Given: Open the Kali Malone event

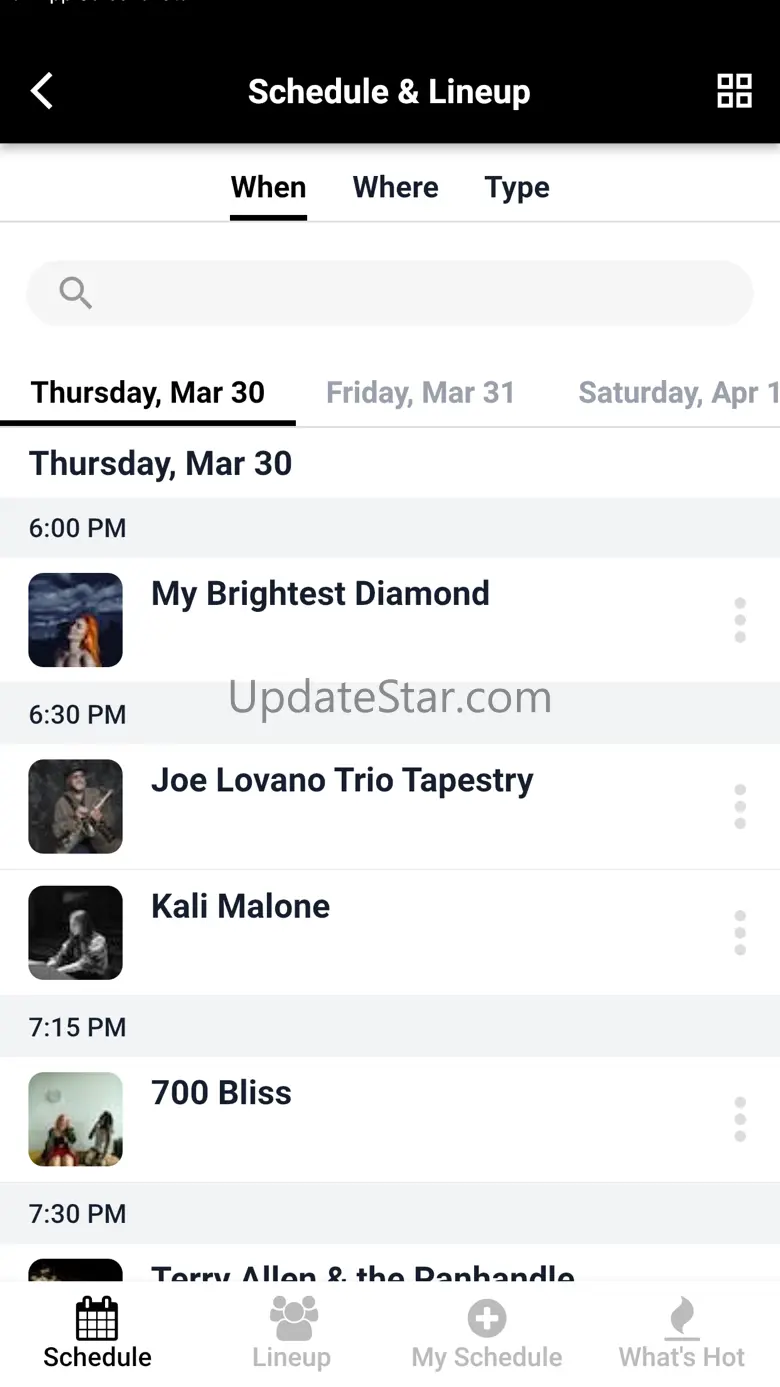Looking at the screenshot, I should 390,932.
